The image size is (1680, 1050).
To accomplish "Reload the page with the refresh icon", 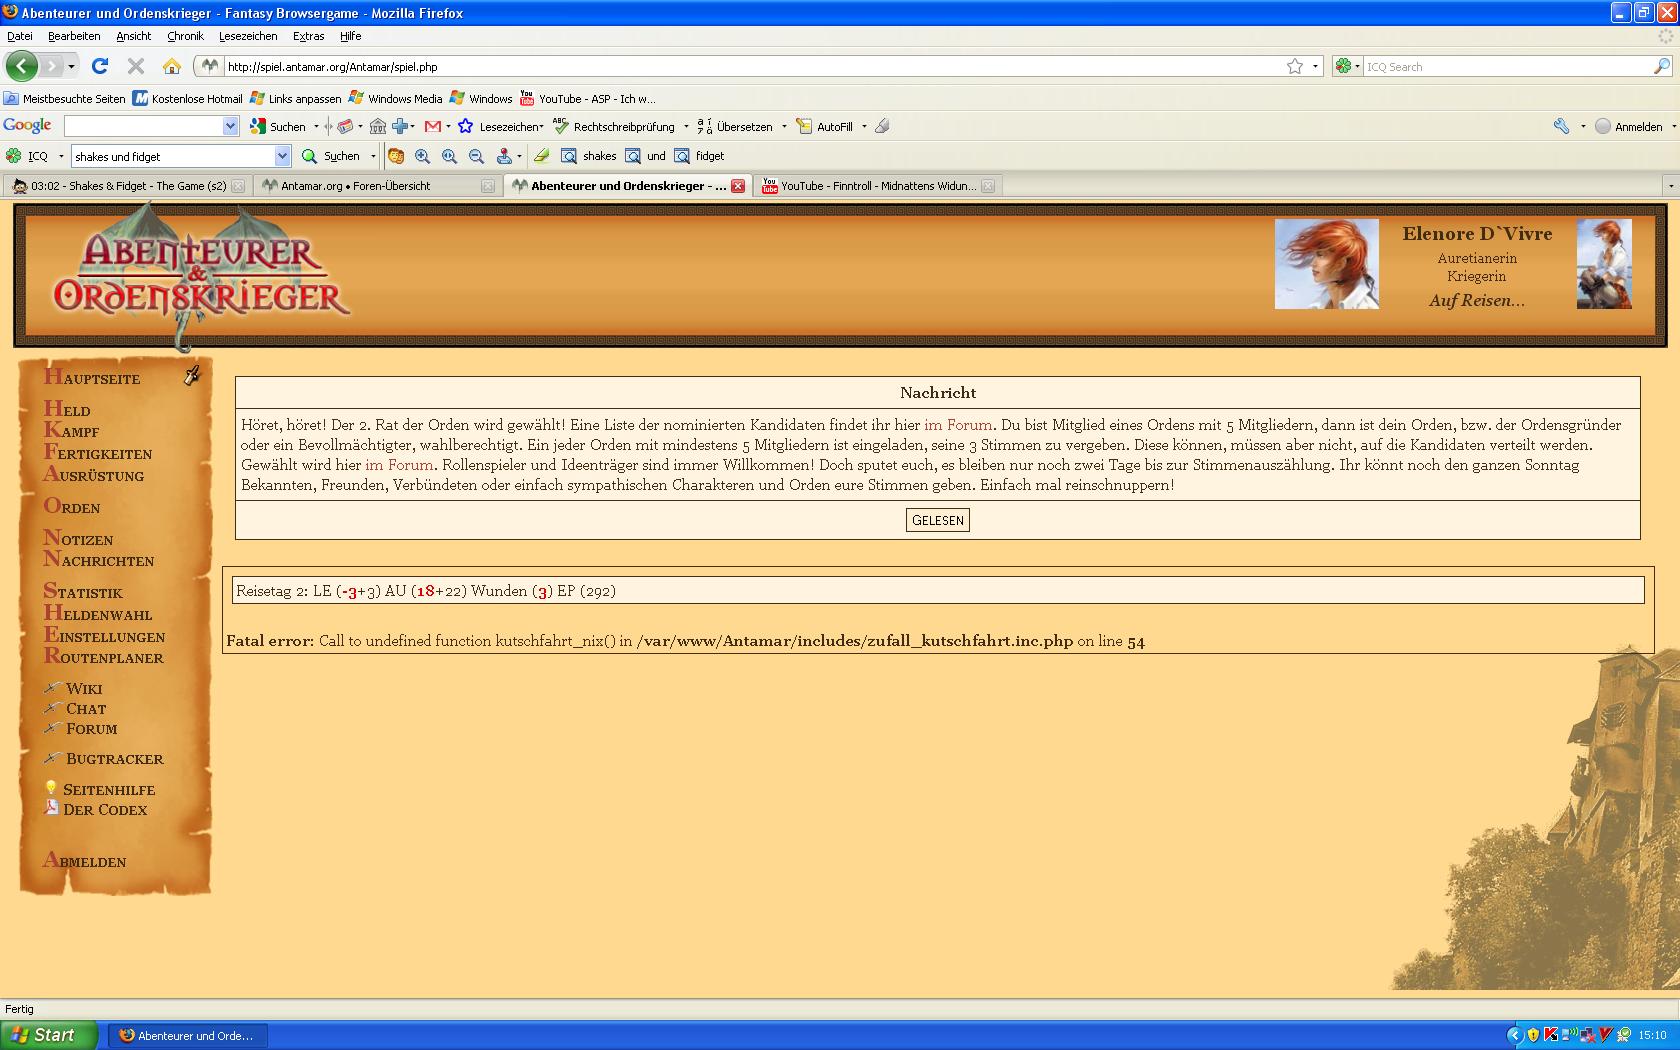I will [99, 67].
